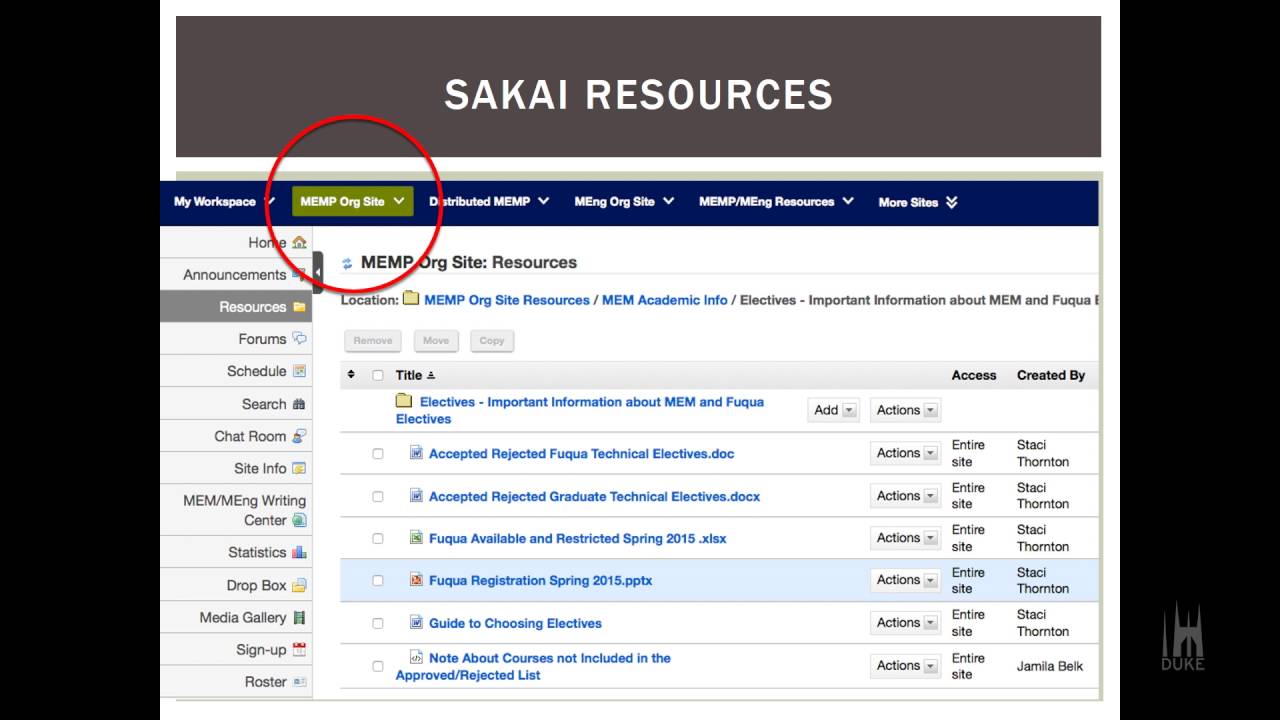The image size is (1280, 720).
Task: Click document icon for Guide to Choosing Electives
Action: coord(416,622)
